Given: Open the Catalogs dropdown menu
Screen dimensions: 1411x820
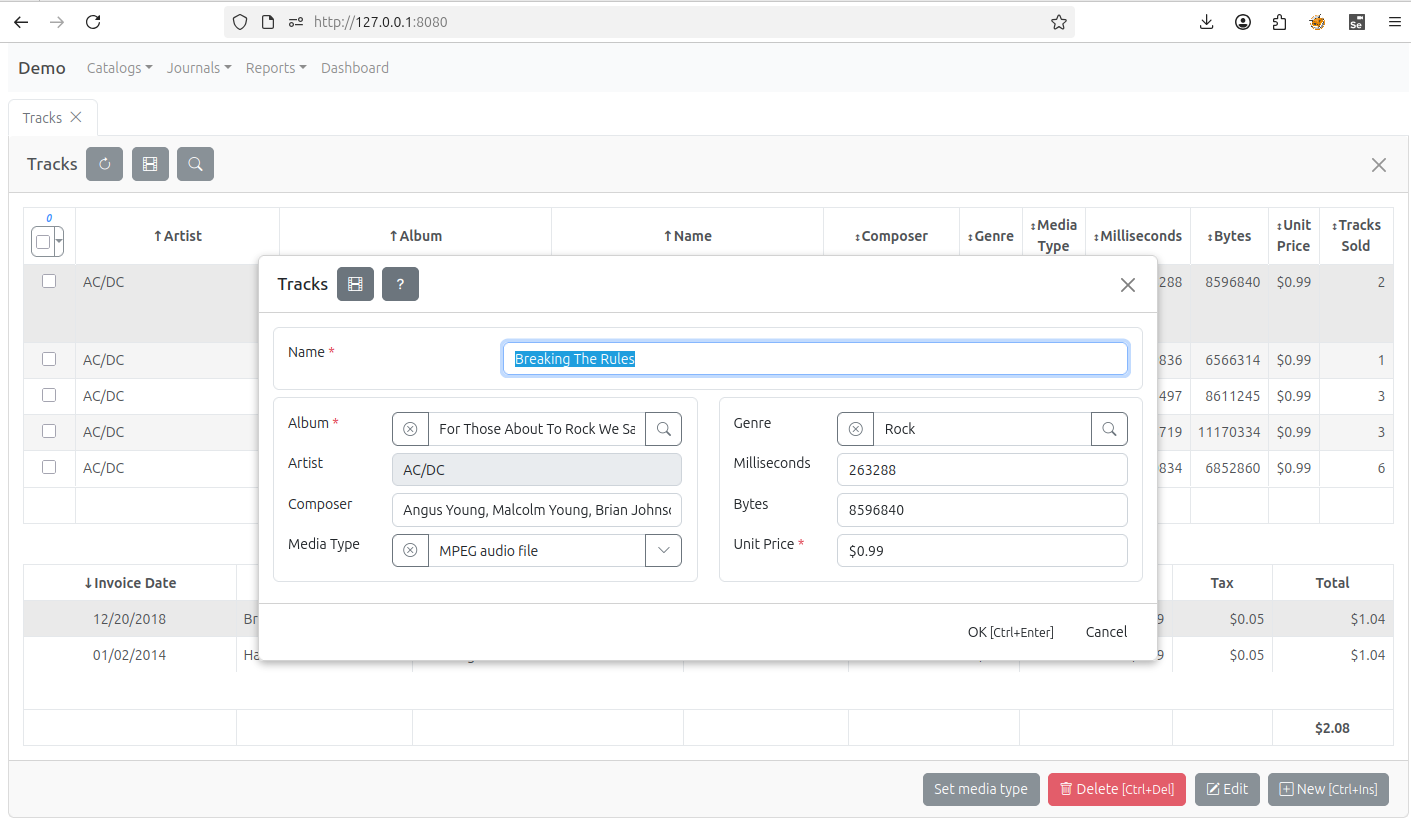Looking at the screenshot, I should [x=119, y=68].
